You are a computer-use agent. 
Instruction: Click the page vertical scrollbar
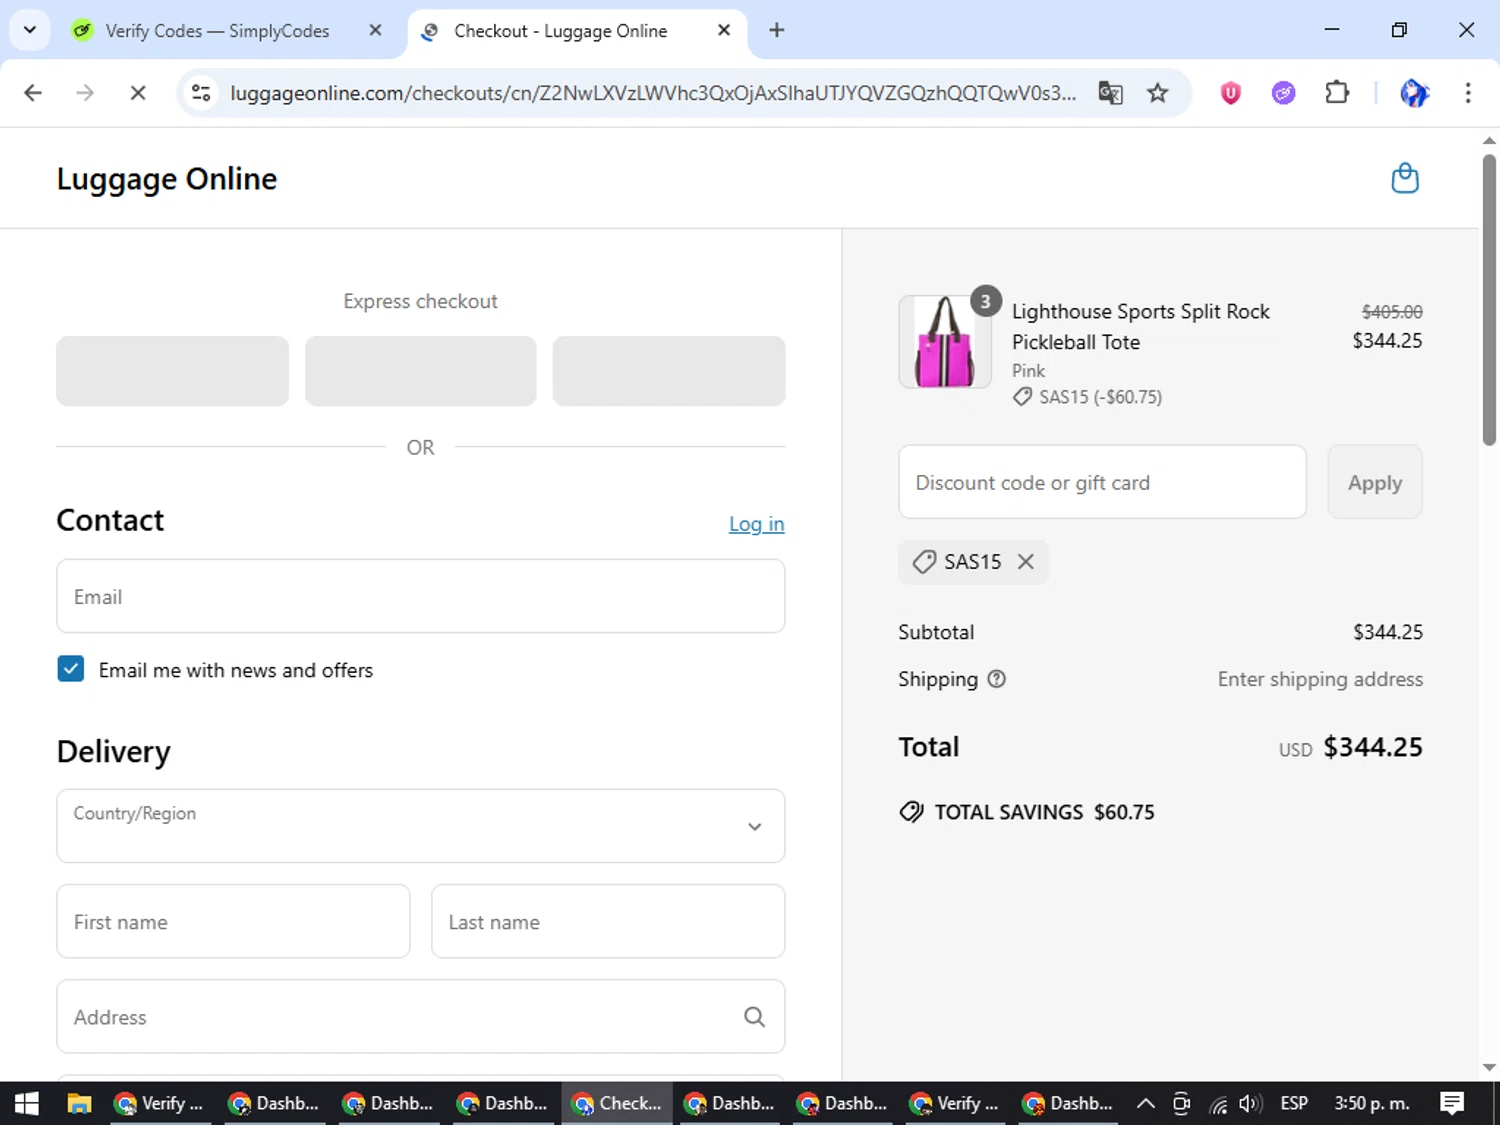1489,300
